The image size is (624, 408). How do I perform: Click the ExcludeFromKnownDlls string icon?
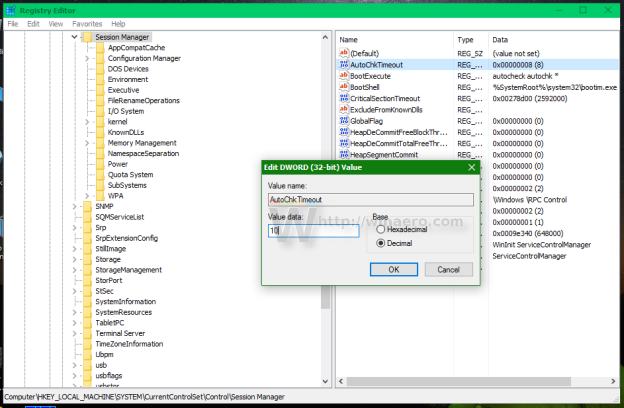(344, 109)
